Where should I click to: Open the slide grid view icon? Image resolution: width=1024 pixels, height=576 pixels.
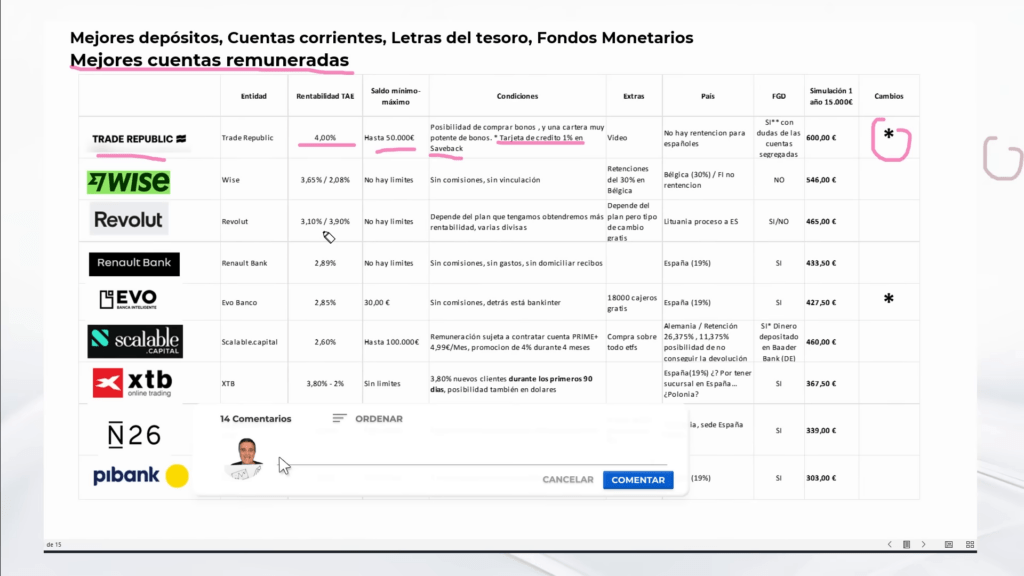[970, 544]
